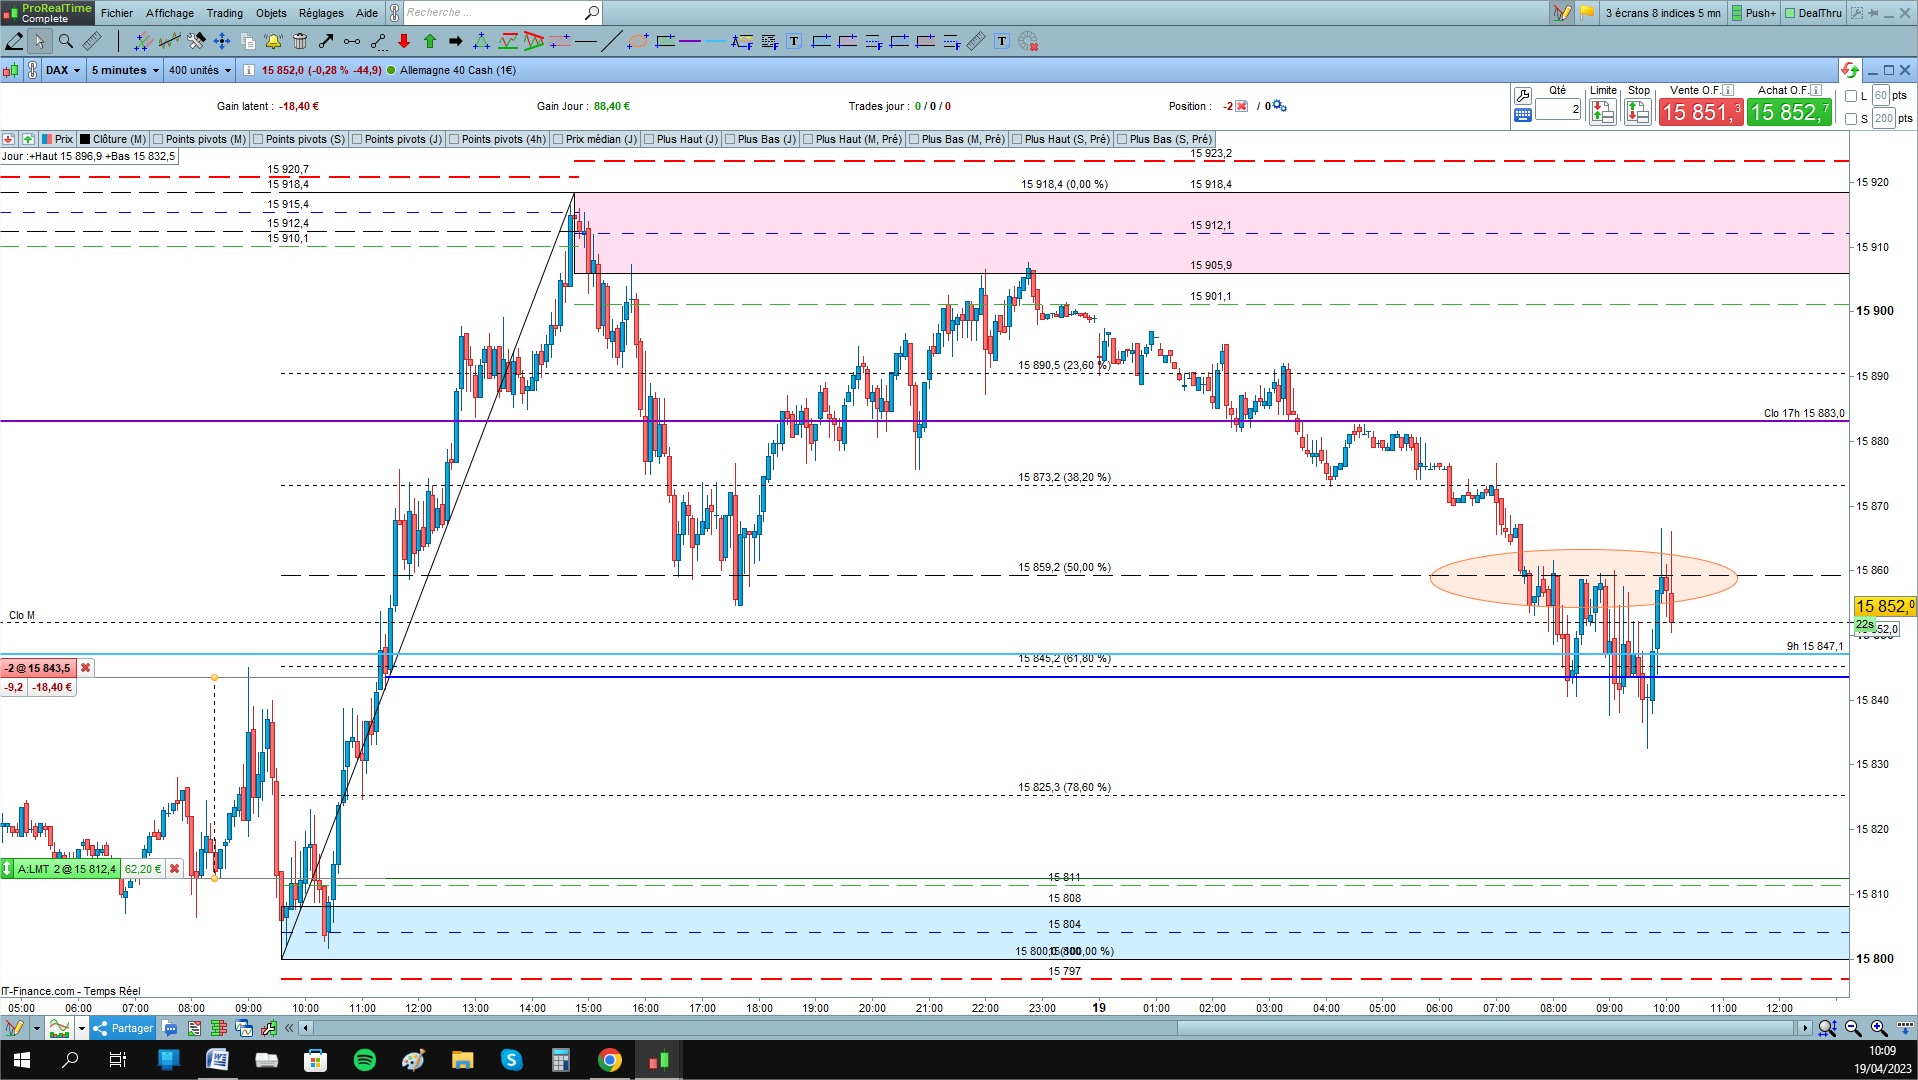The height and width of the screenshot is (1080, 1918).
Task: Click the Clôture (M) black color swatch
Action: coord(85,139)
